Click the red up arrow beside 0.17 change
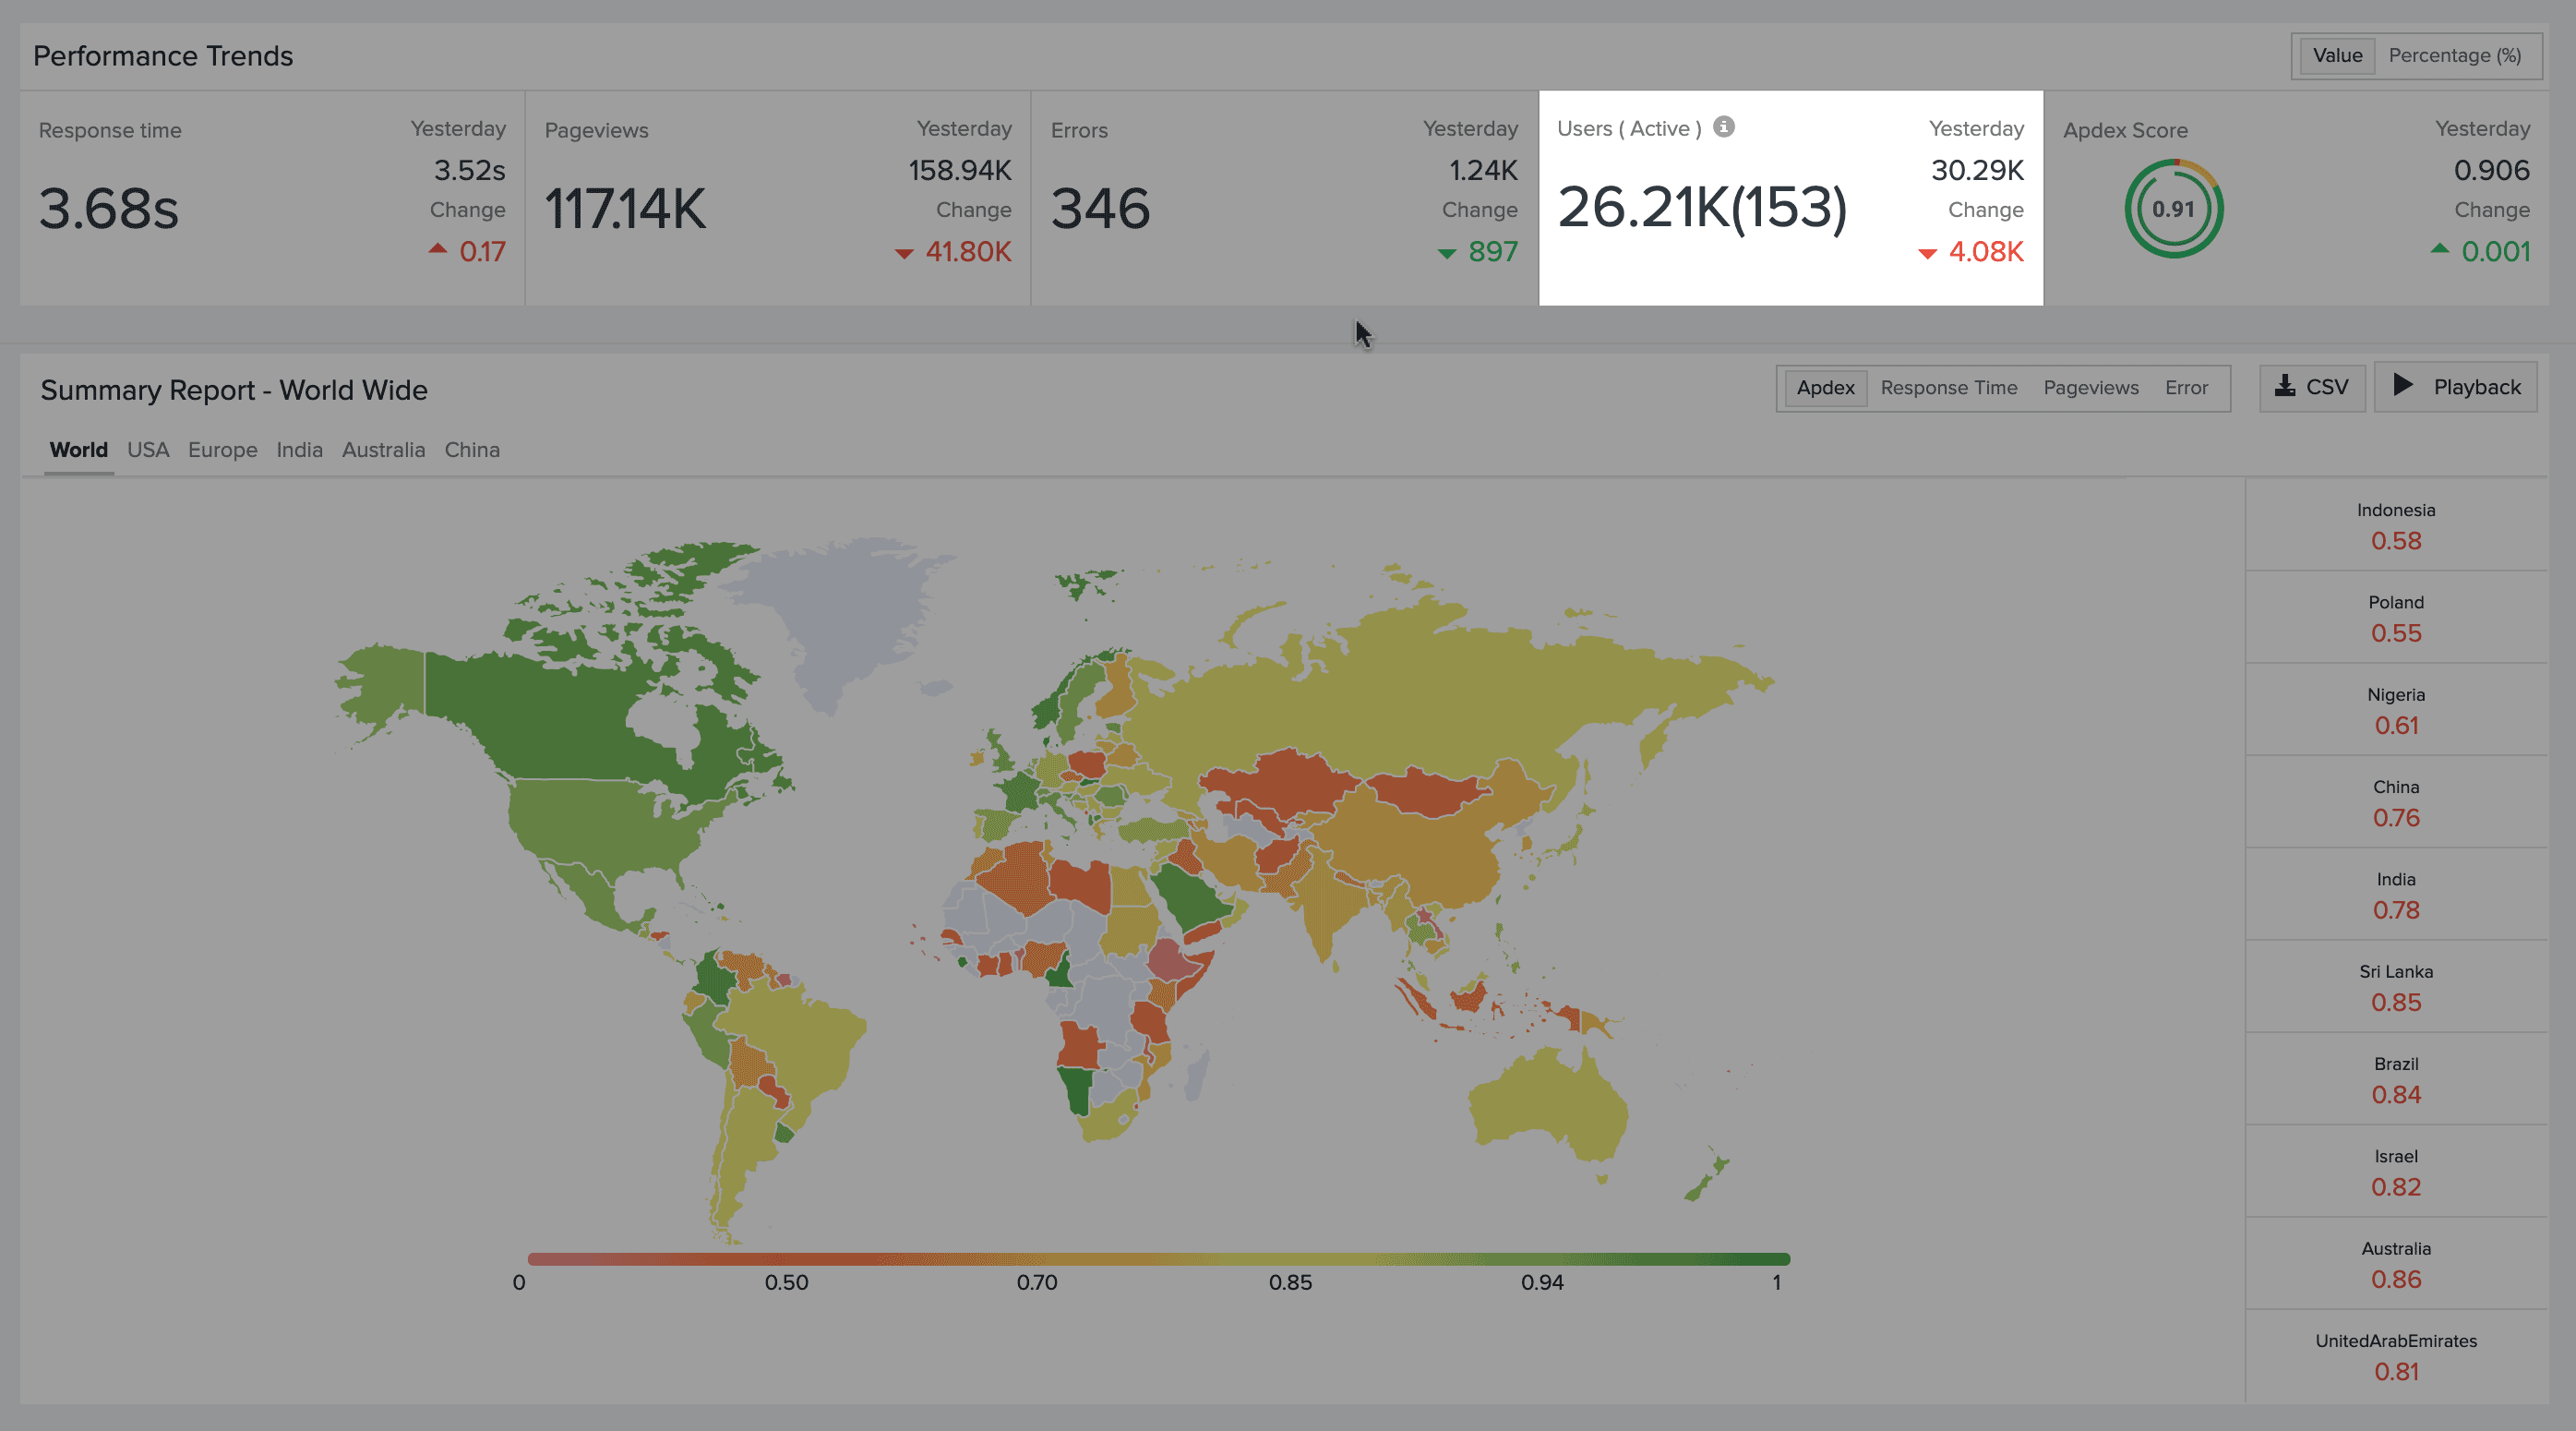The width and height of the screenshot is (2576, 1431). tap(437, 249)
